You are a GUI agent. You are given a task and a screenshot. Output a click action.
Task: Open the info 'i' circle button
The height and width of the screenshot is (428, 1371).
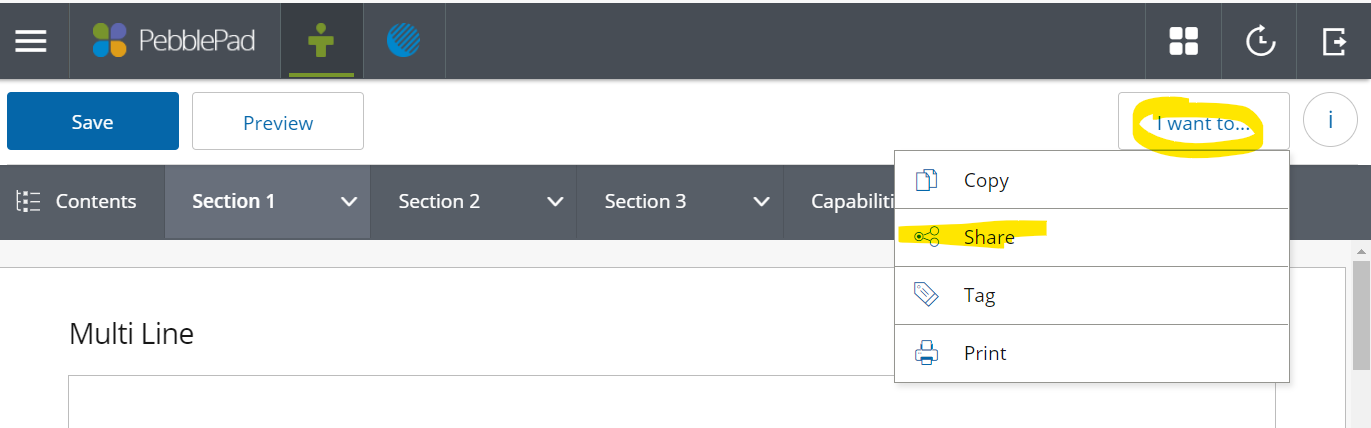pyautogui.click(x=1330, y=121)
